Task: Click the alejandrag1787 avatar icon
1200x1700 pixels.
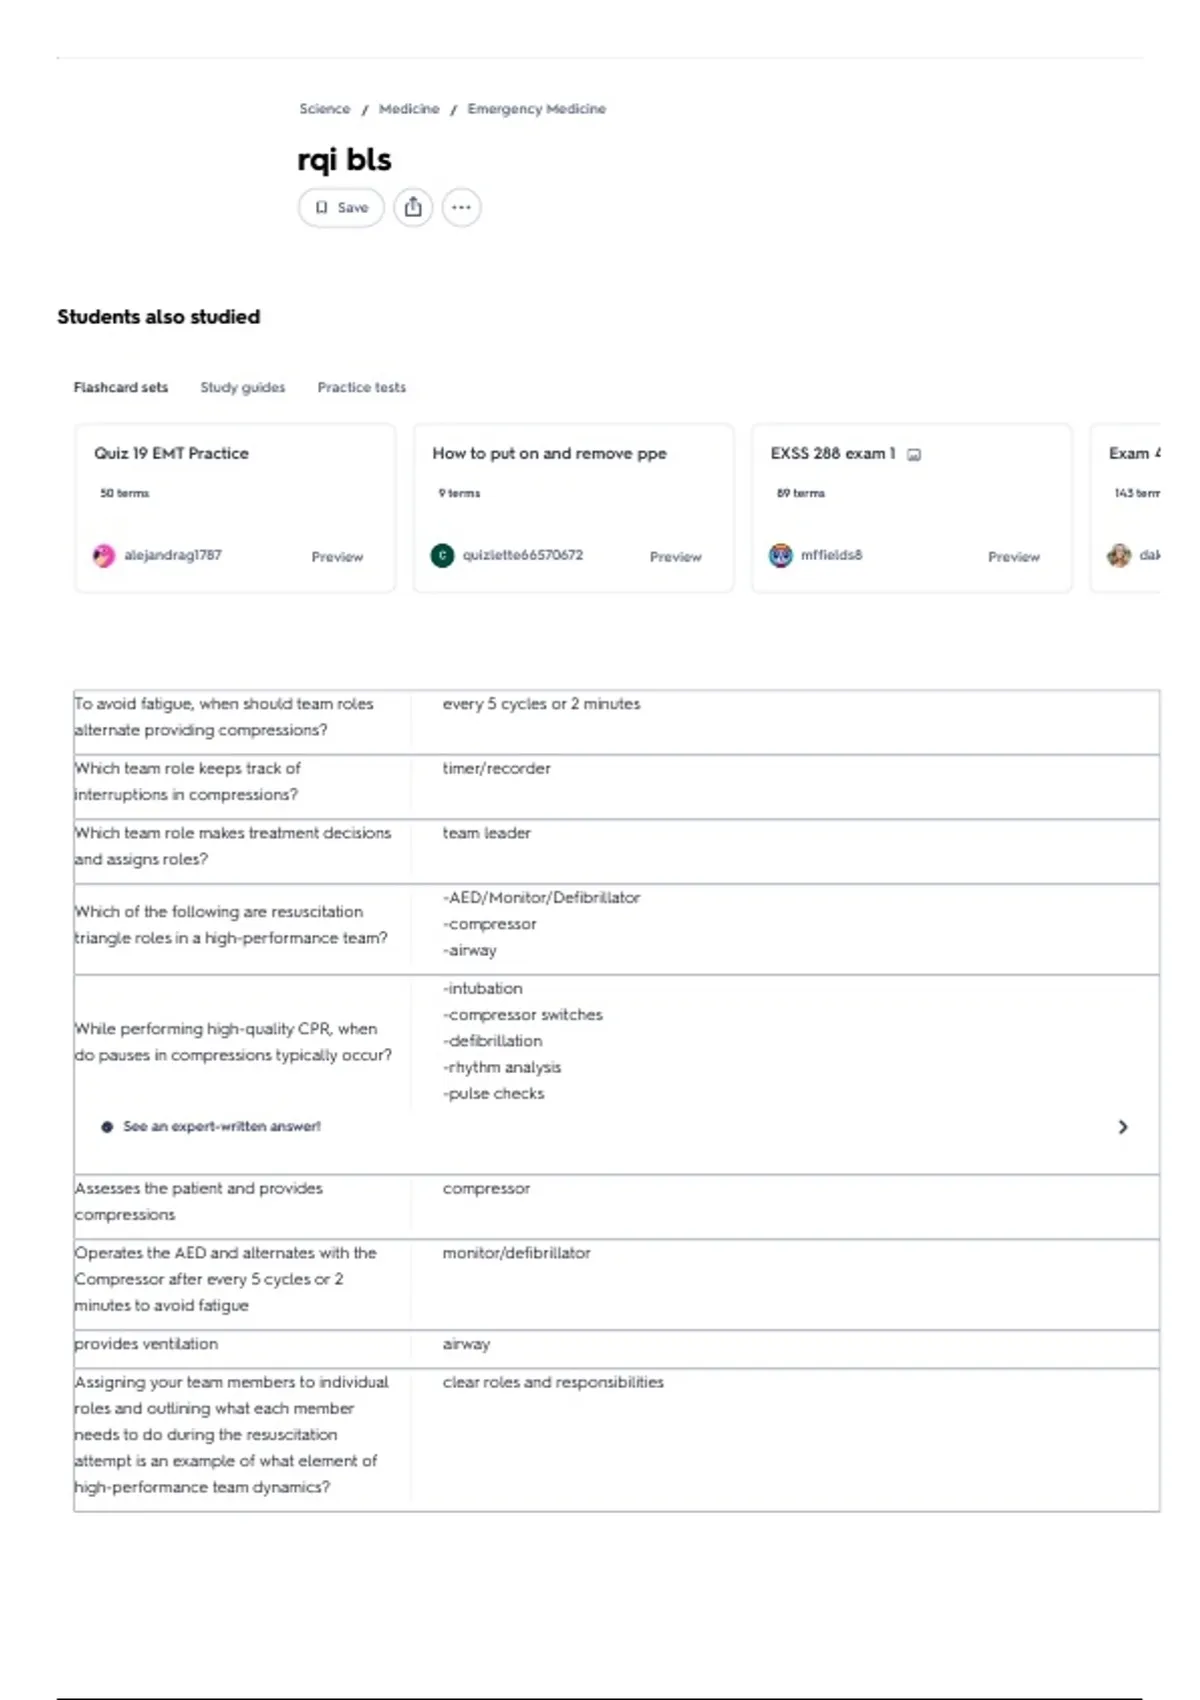Action: point(104,556)
